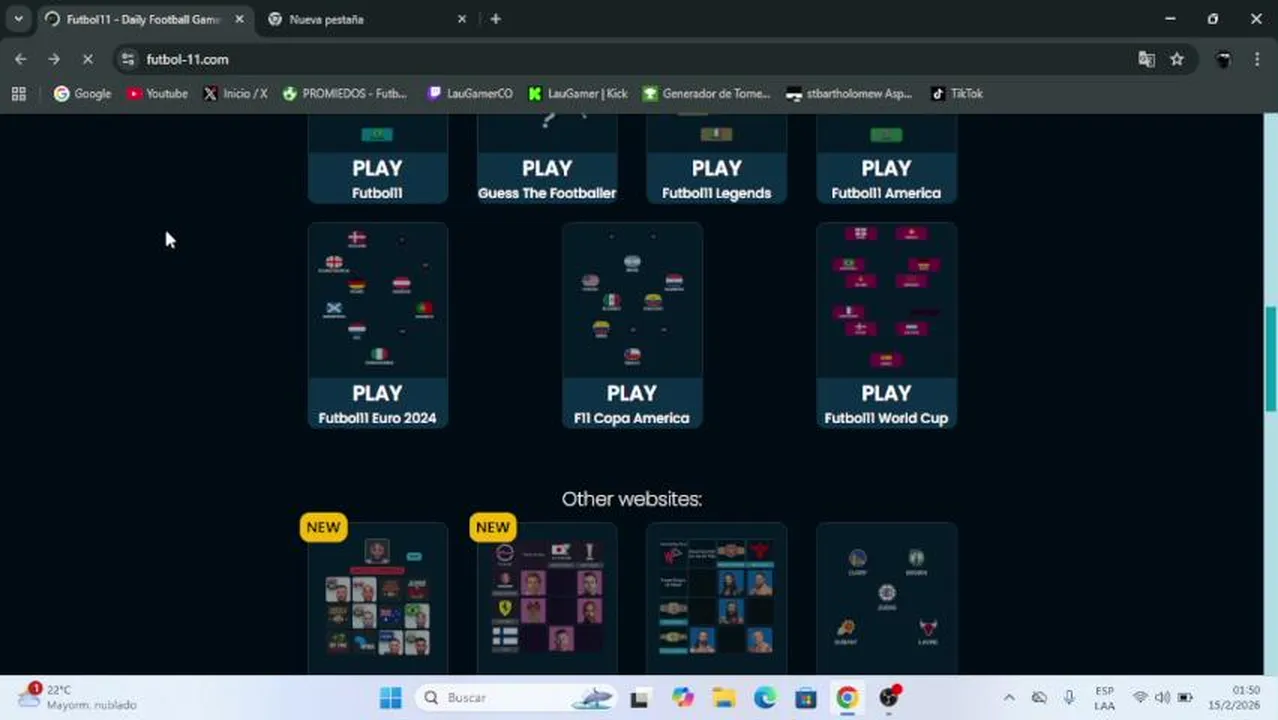This screenshot has height=720, width=1278.
Task: Click the translate page icon
Action: pos(1146,59)
